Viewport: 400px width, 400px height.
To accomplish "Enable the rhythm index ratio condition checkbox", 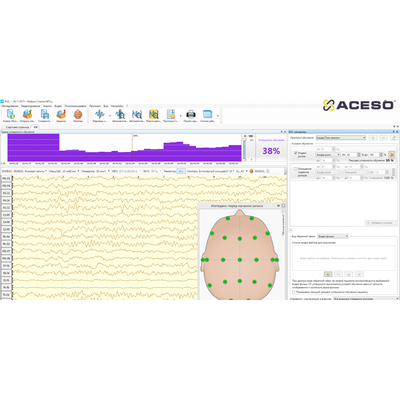I will (296, 169).
